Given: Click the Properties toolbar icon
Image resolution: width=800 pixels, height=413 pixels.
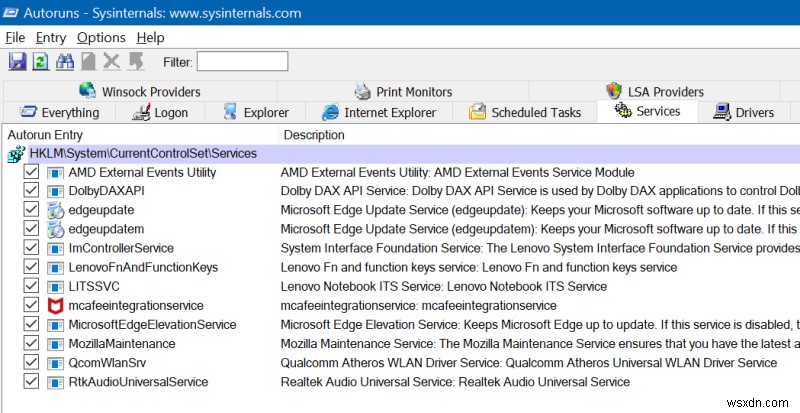Looking at the screenshot, I should coord(88,62).
